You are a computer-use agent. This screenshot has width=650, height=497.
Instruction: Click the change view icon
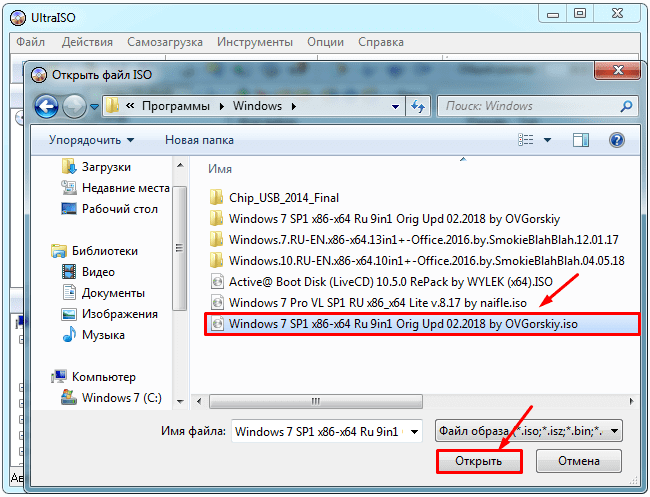pos(526,140)
